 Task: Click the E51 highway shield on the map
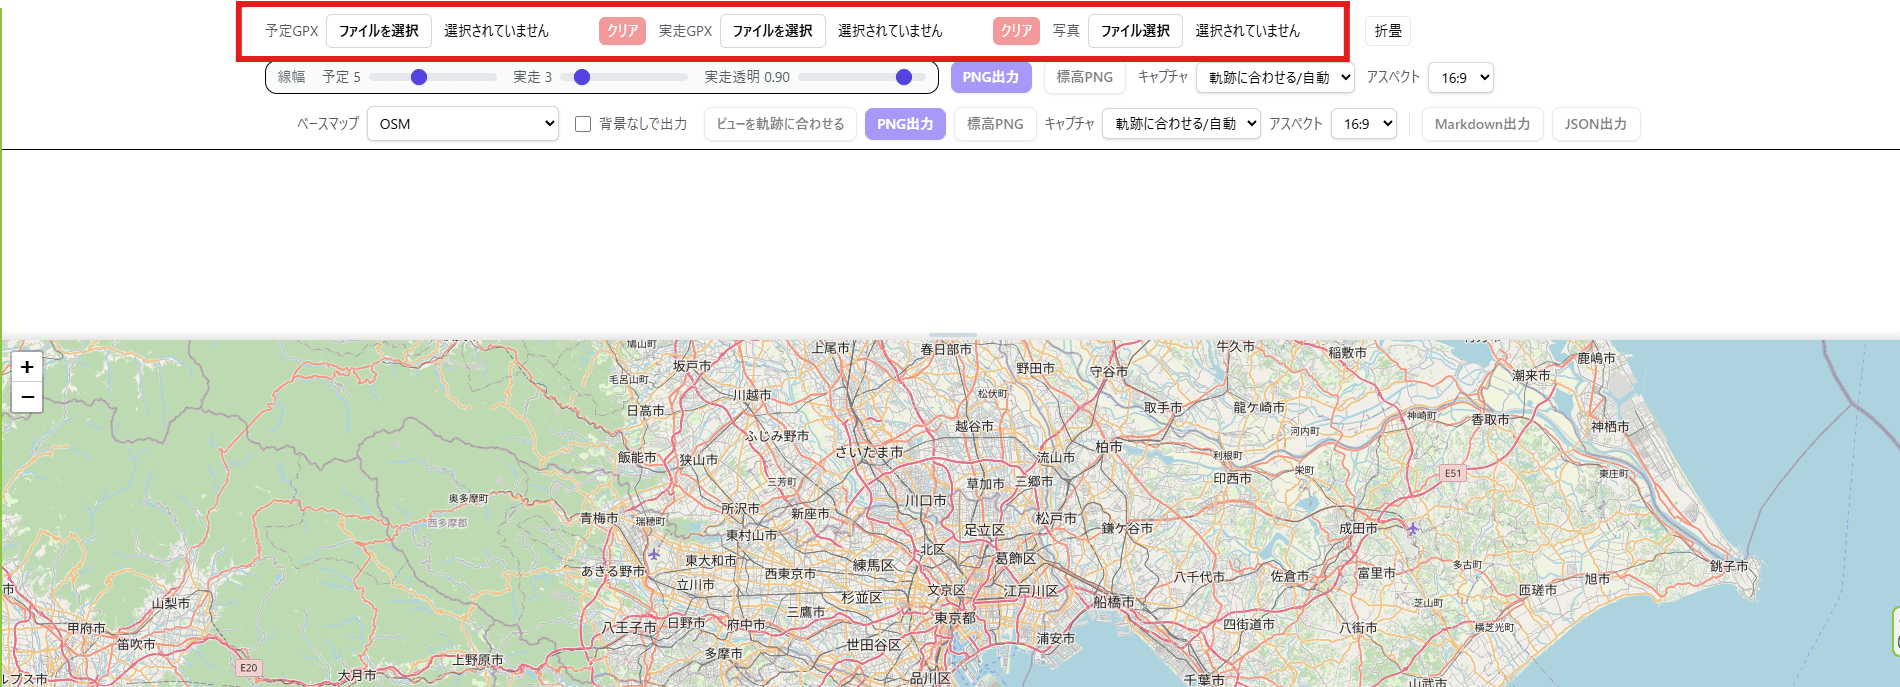(1453, 473)
